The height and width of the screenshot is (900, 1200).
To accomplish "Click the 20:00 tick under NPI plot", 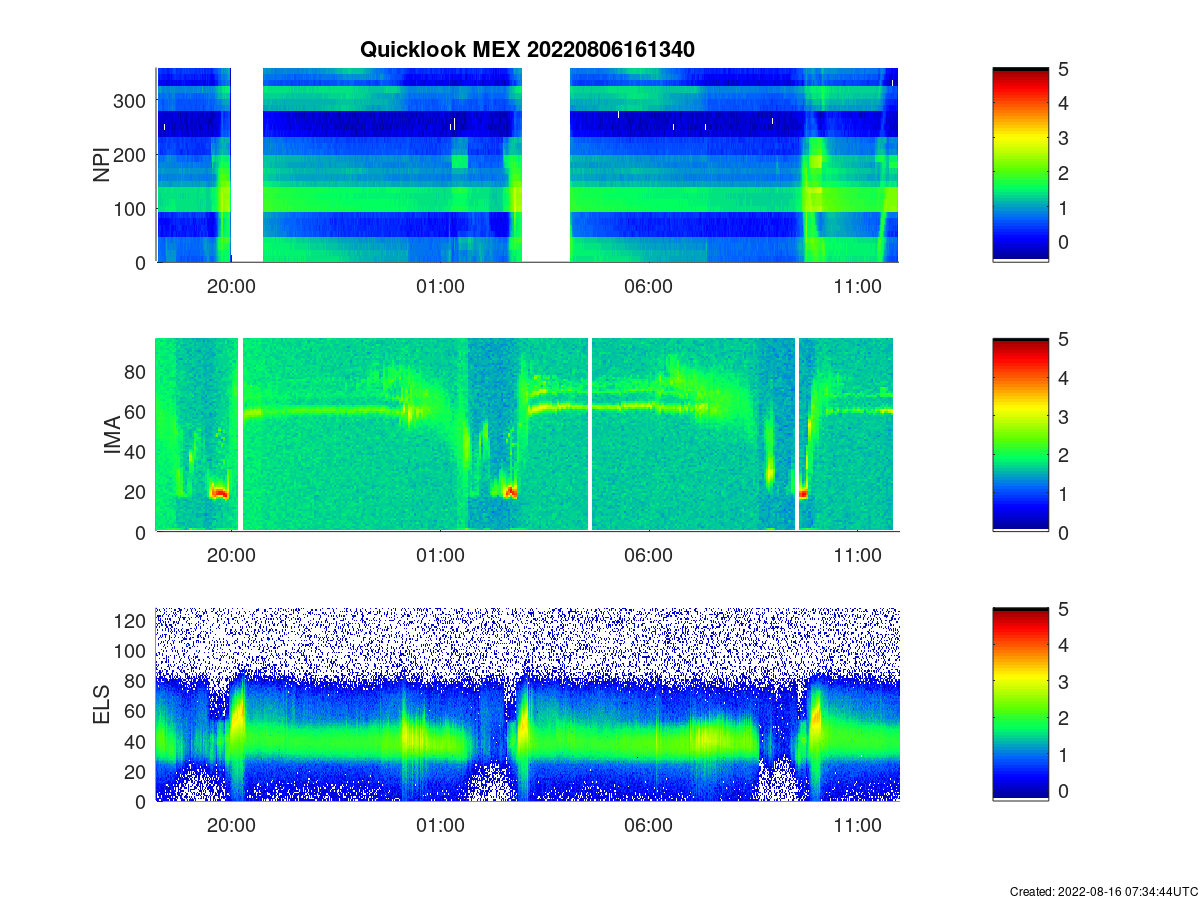I will pyautogui.click(x=231, y=286).
